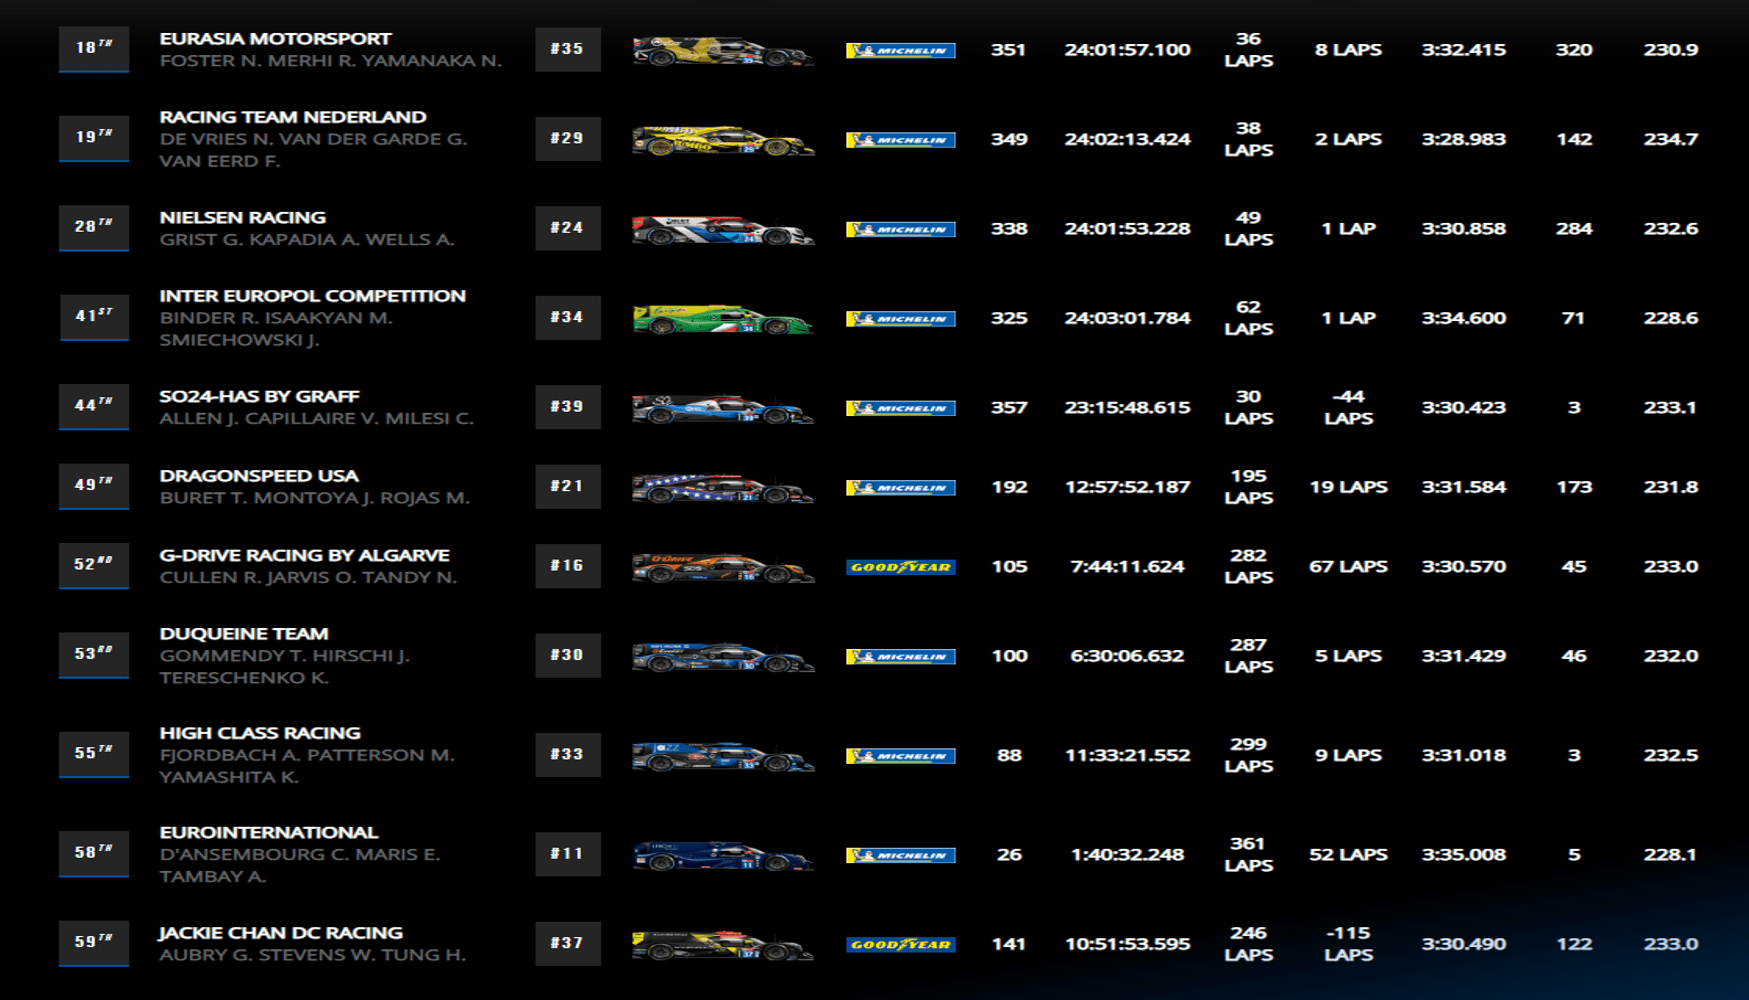1749x1000 pixels.
Task: Select the 44th position badge
Action: tap(94, 407)
